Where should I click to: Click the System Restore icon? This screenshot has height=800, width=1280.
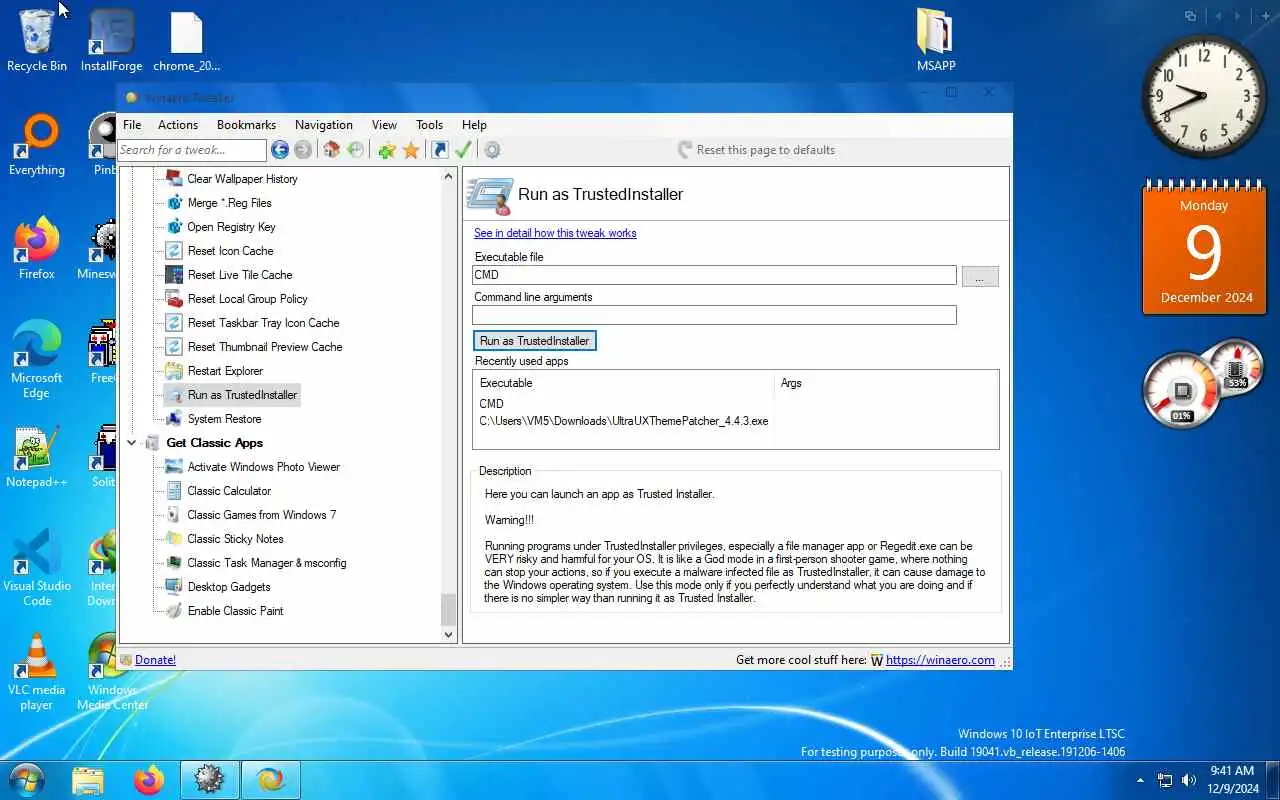(174, 419)
